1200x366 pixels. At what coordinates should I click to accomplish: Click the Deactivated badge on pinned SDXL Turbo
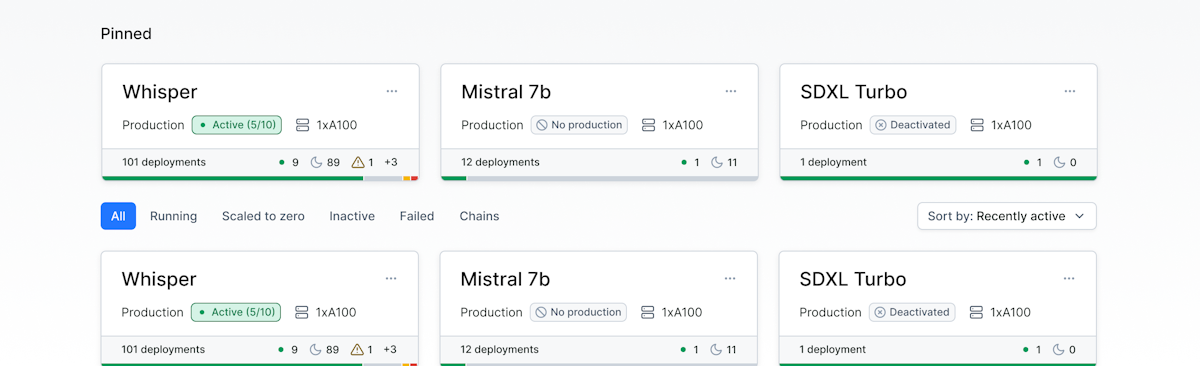point(913,125)
